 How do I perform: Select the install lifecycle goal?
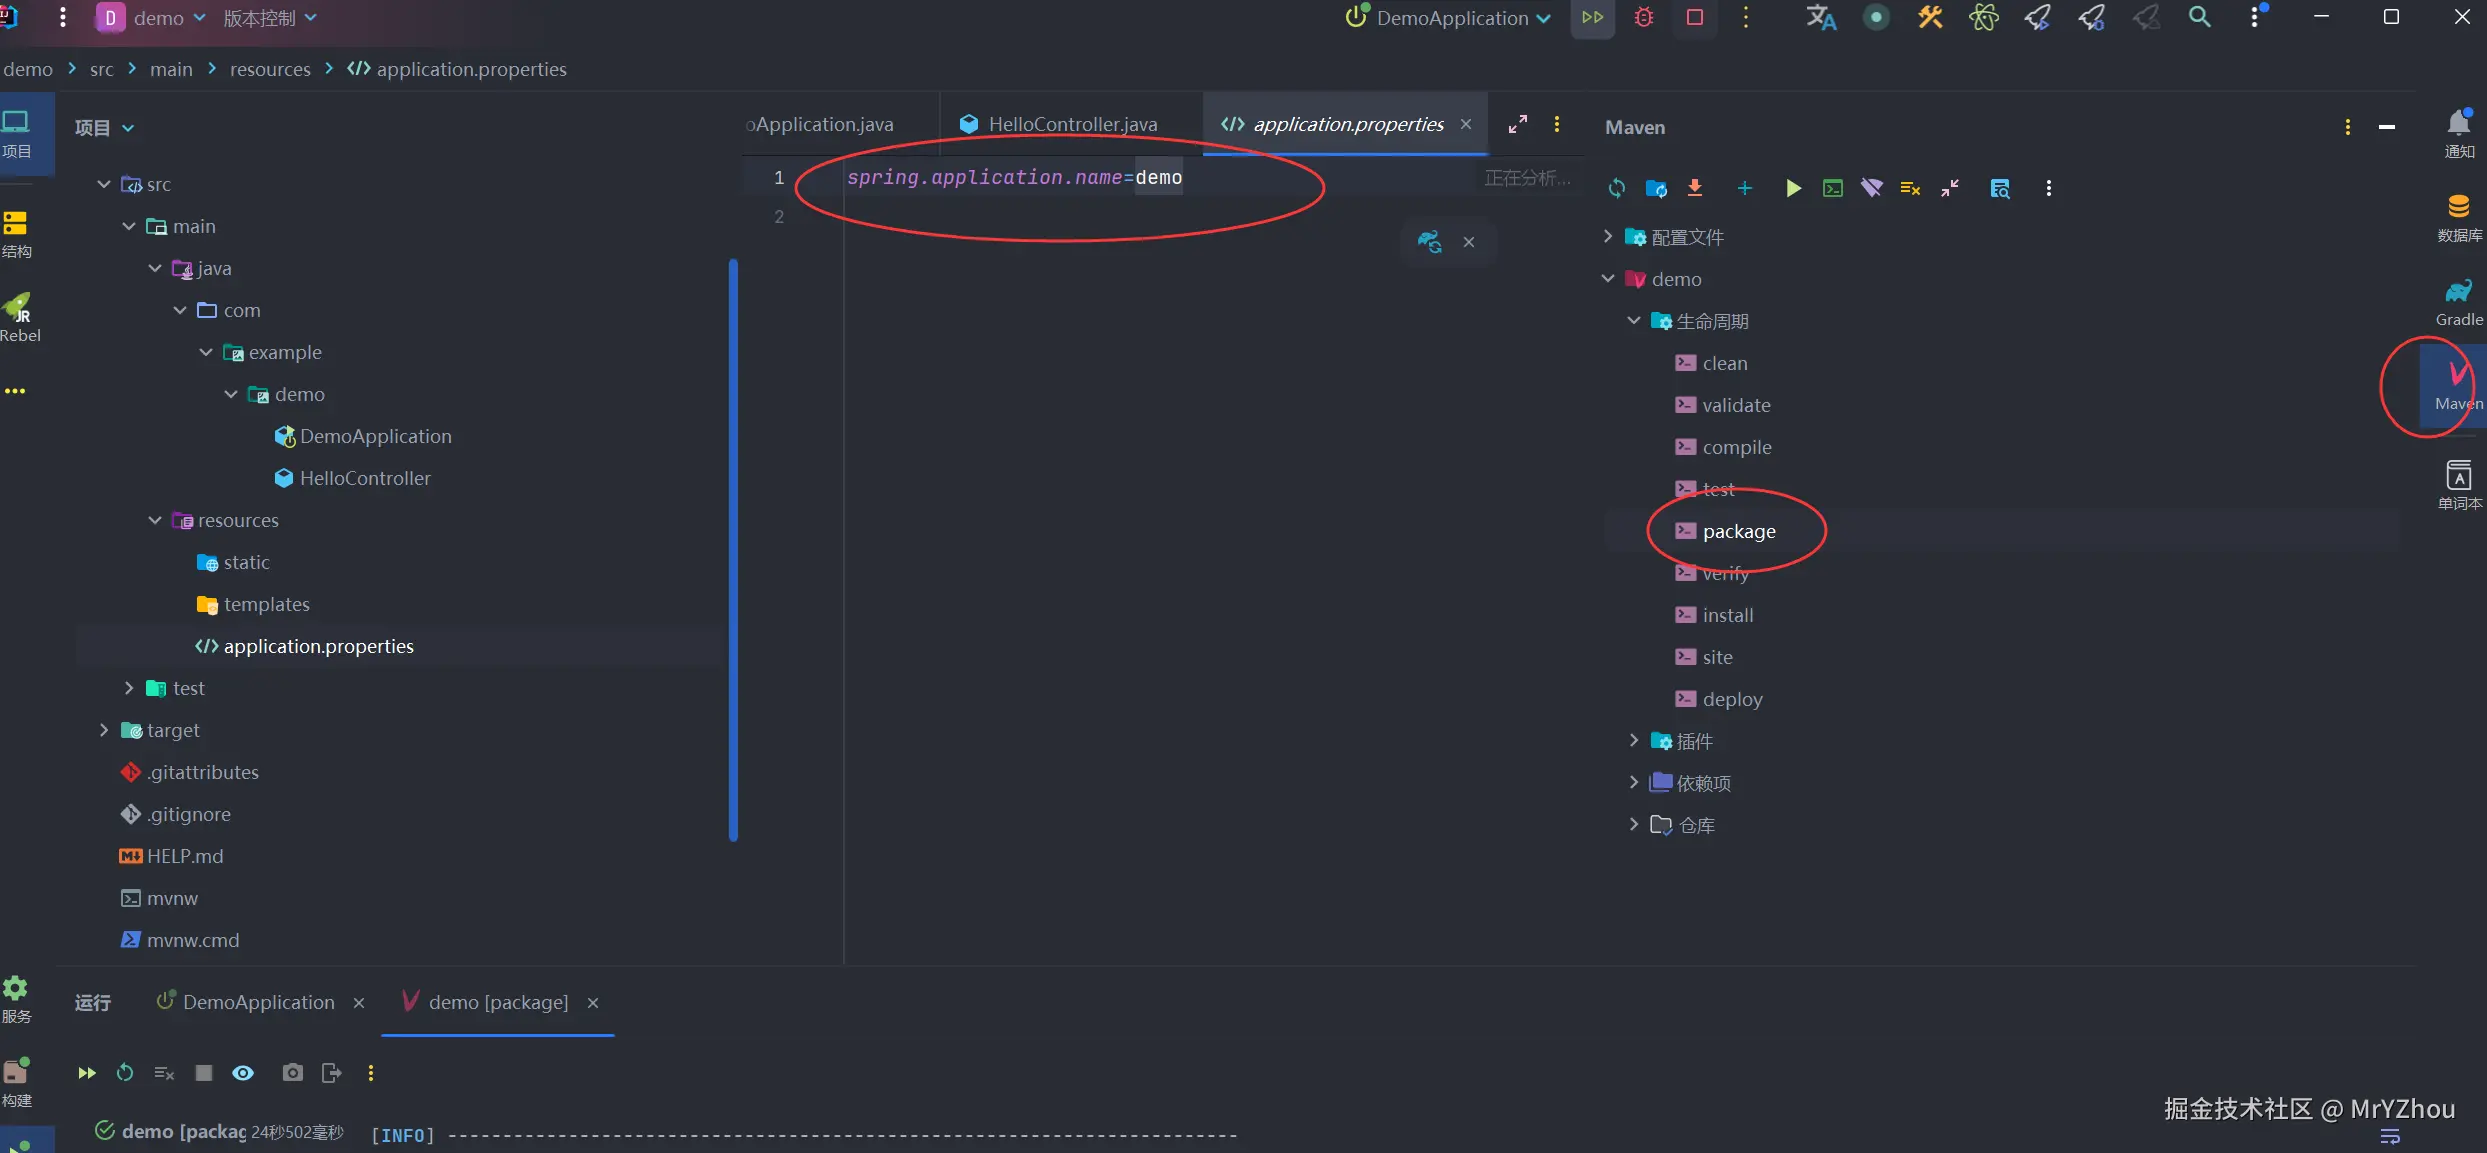(1727, 615)
